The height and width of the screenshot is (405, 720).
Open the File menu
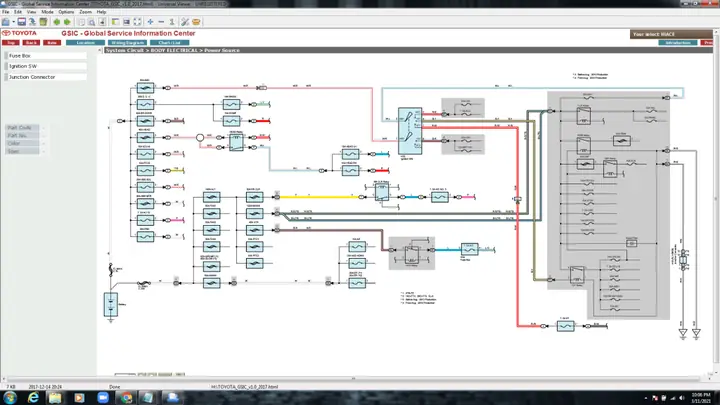(x=6, y=12)
